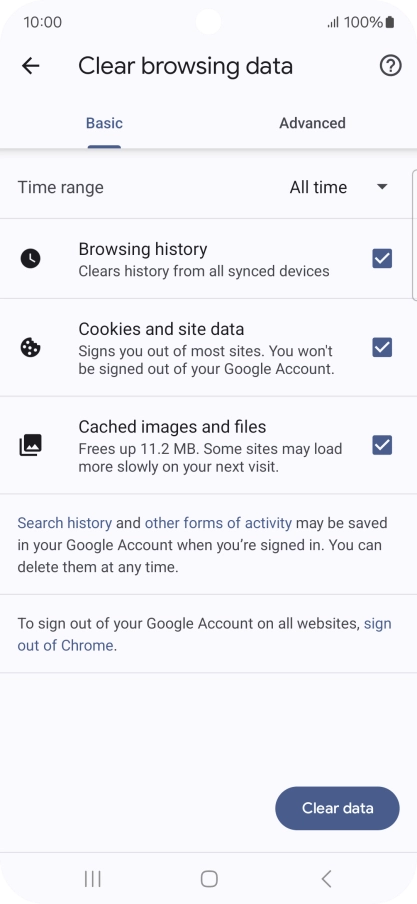Open the help question mark icon
417x904 pixels.
[390, 66]
